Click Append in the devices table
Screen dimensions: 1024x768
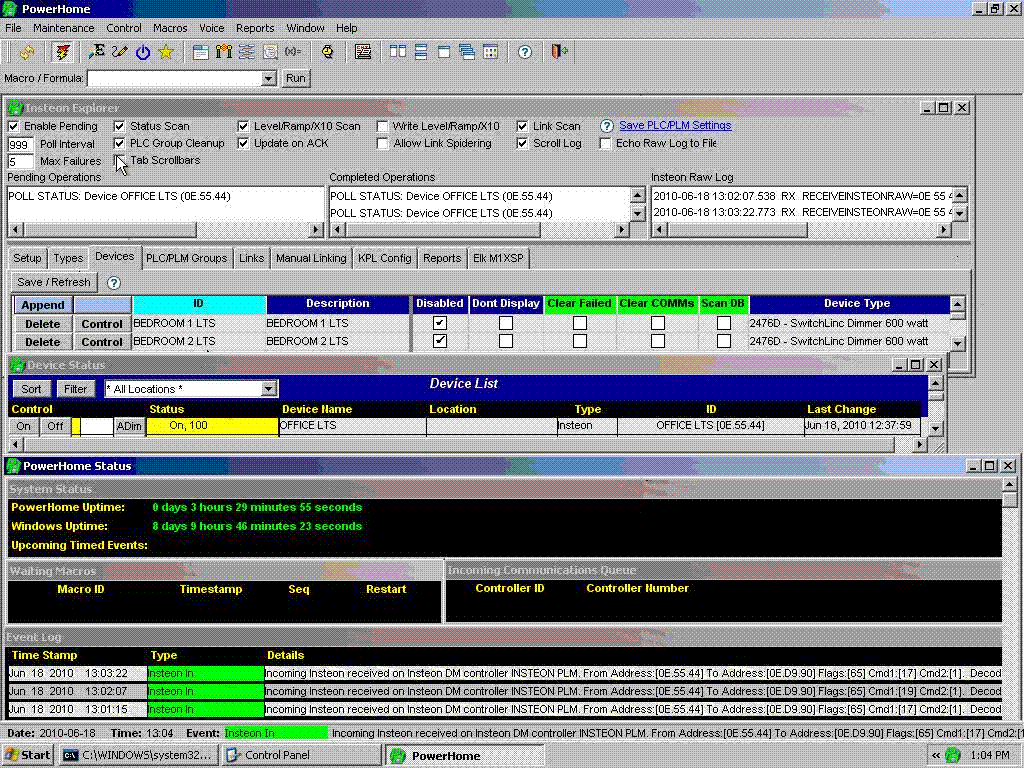click(42, 305)
